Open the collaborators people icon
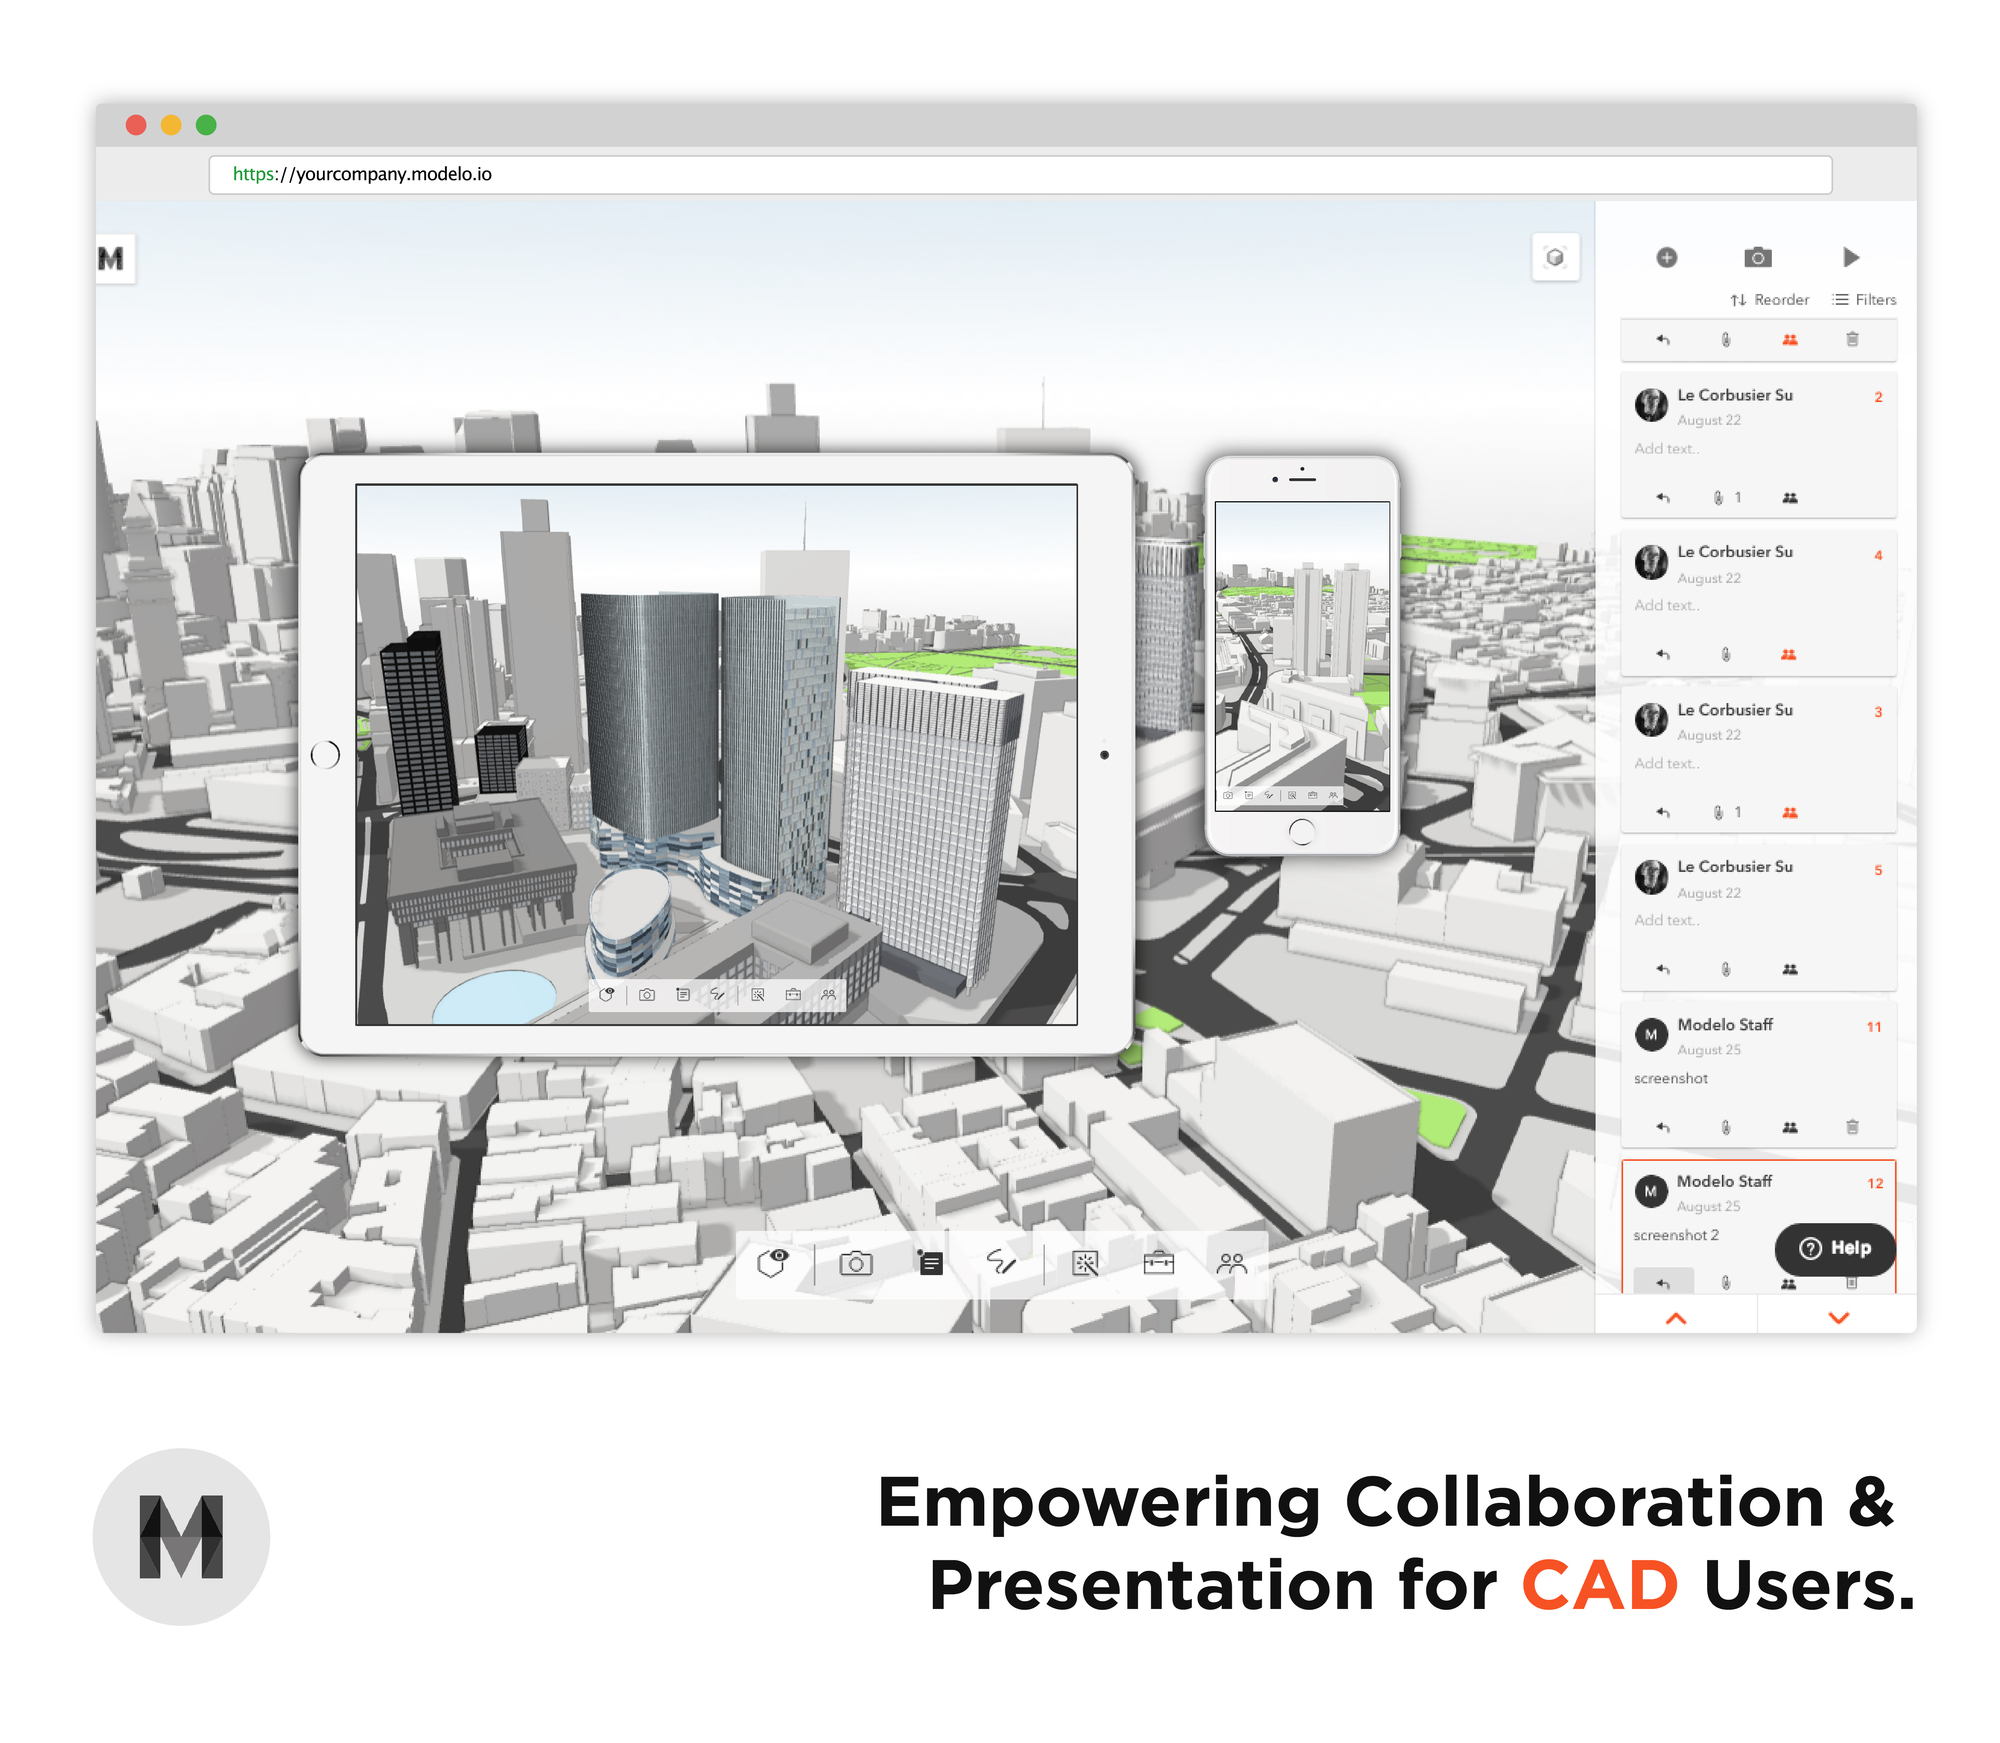 click(1232, 1264)
